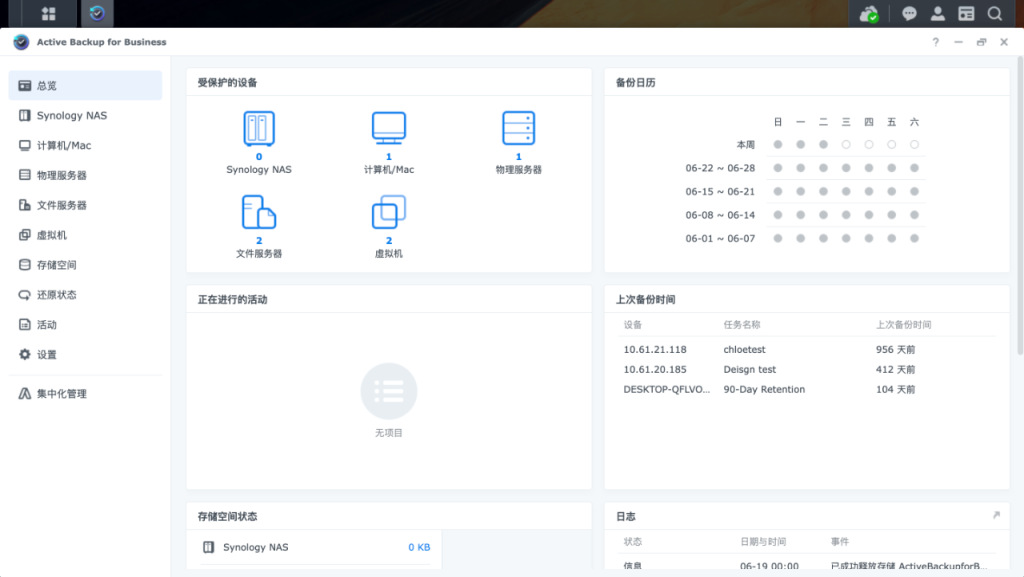Click the 物理服务器 protected device icon
1024x577 pixels.
pyautogui.click(x=519, y=128)
